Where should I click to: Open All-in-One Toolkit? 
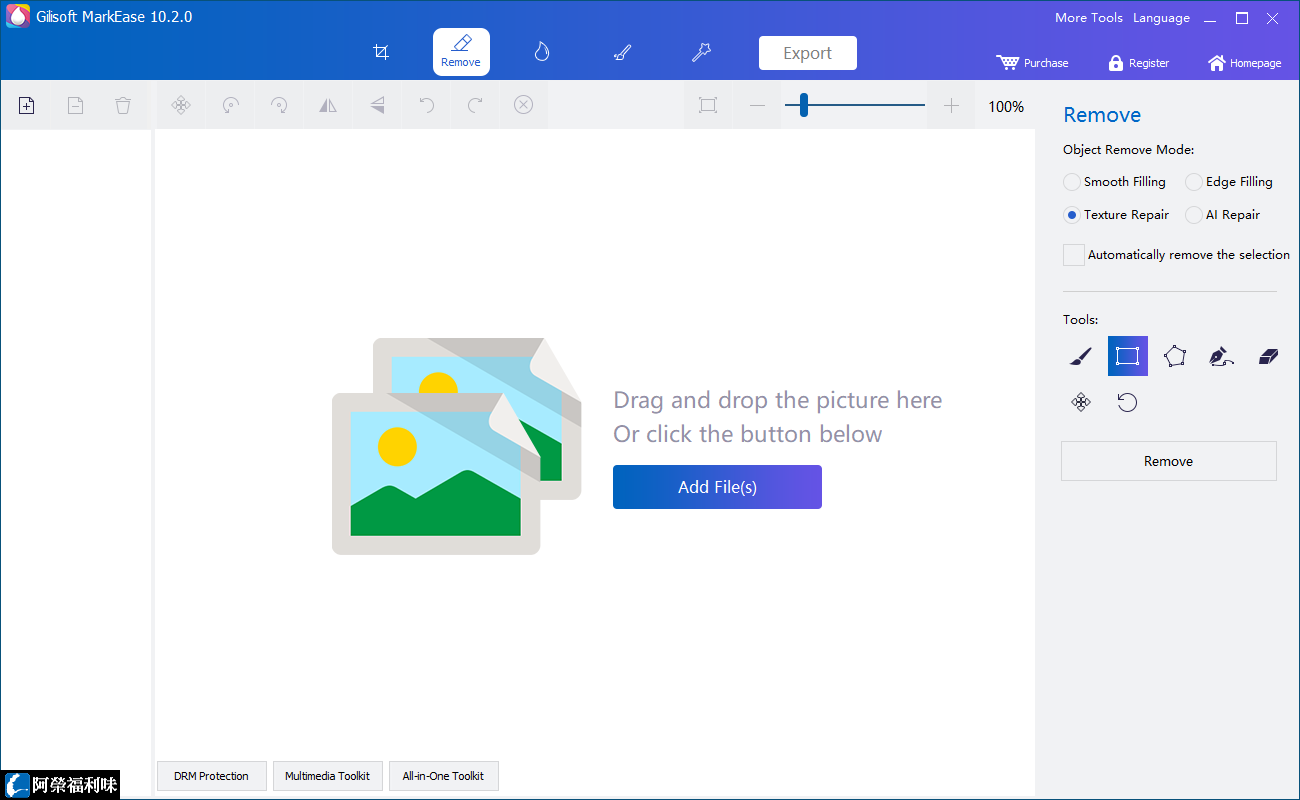click(x=444, y=776)
